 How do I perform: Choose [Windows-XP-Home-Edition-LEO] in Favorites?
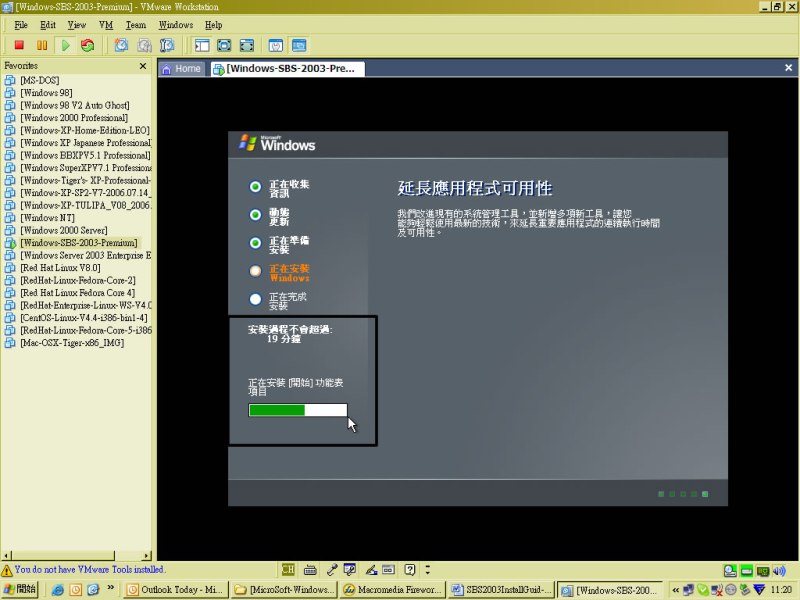(x=85, y=130)
